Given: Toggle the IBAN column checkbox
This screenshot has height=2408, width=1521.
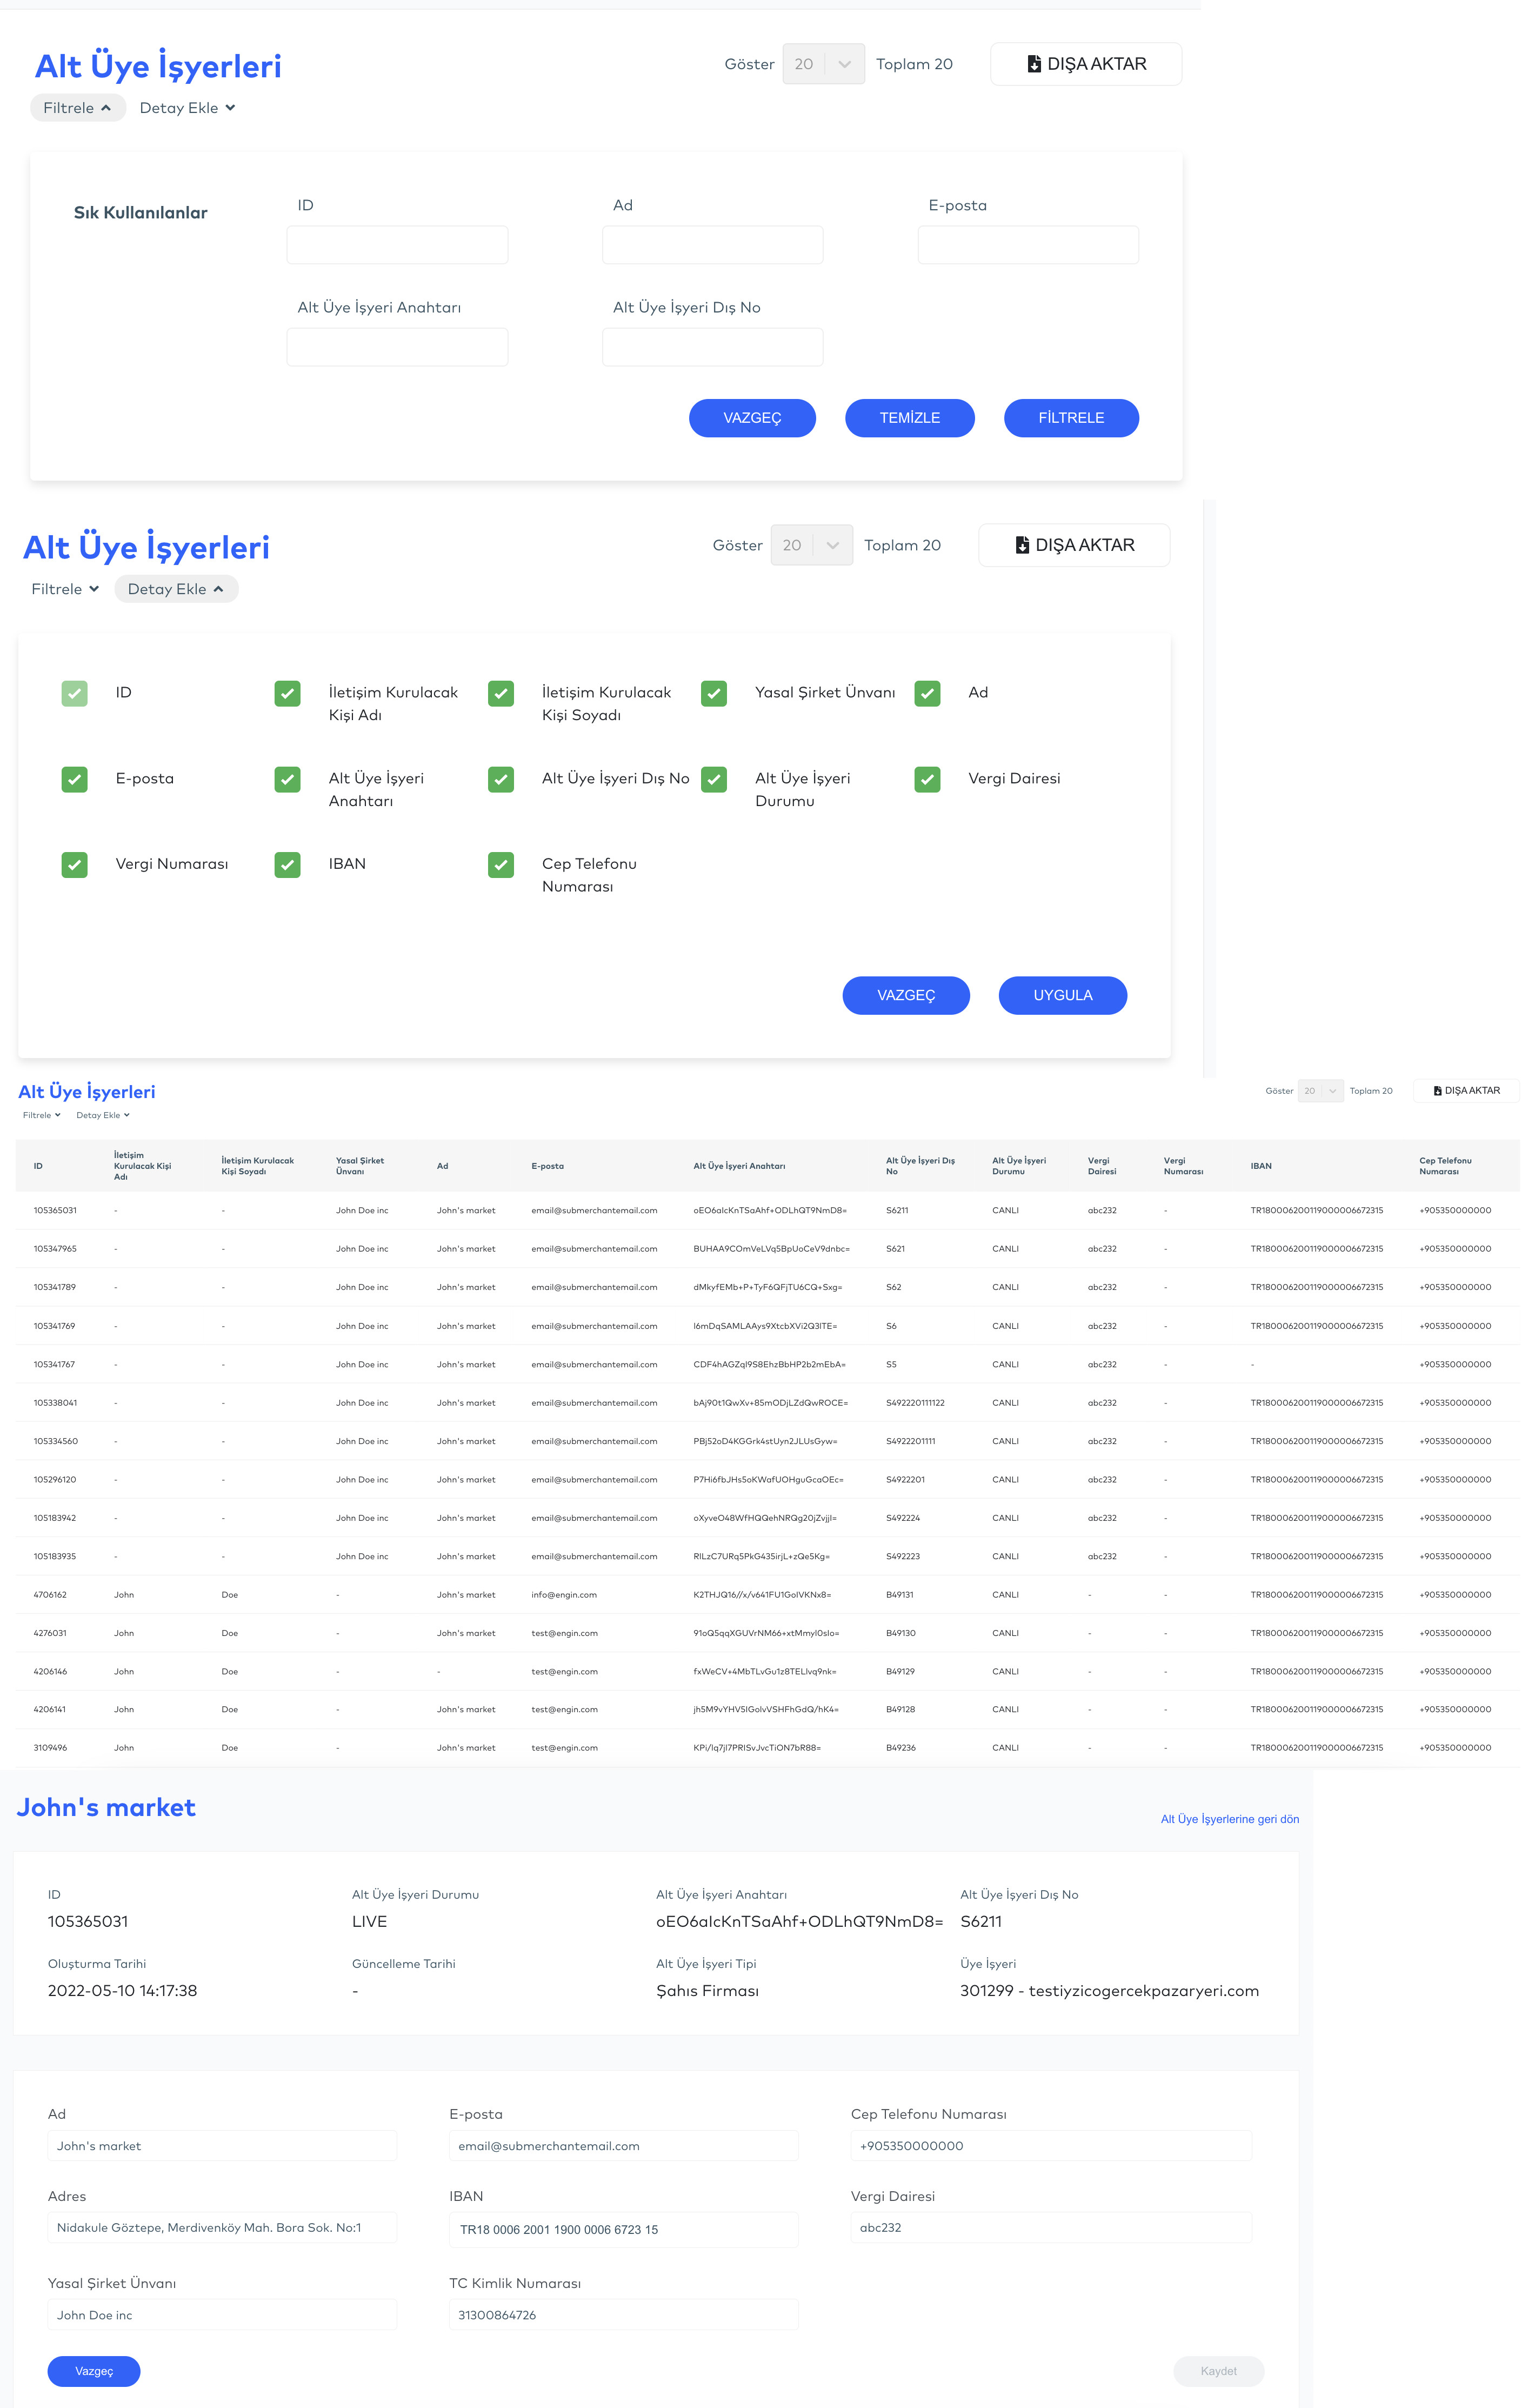Looking at the screenshot, I should click(287, 865).
